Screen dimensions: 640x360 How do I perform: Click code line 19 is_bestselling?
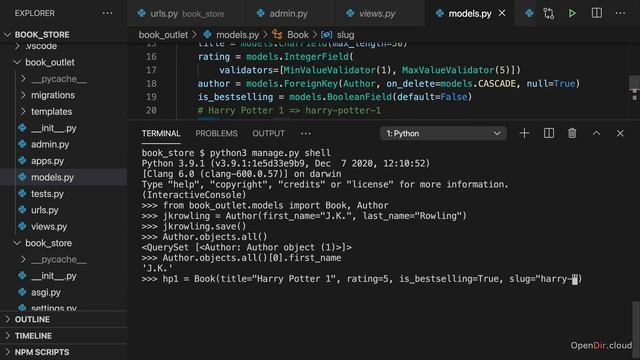335,97
